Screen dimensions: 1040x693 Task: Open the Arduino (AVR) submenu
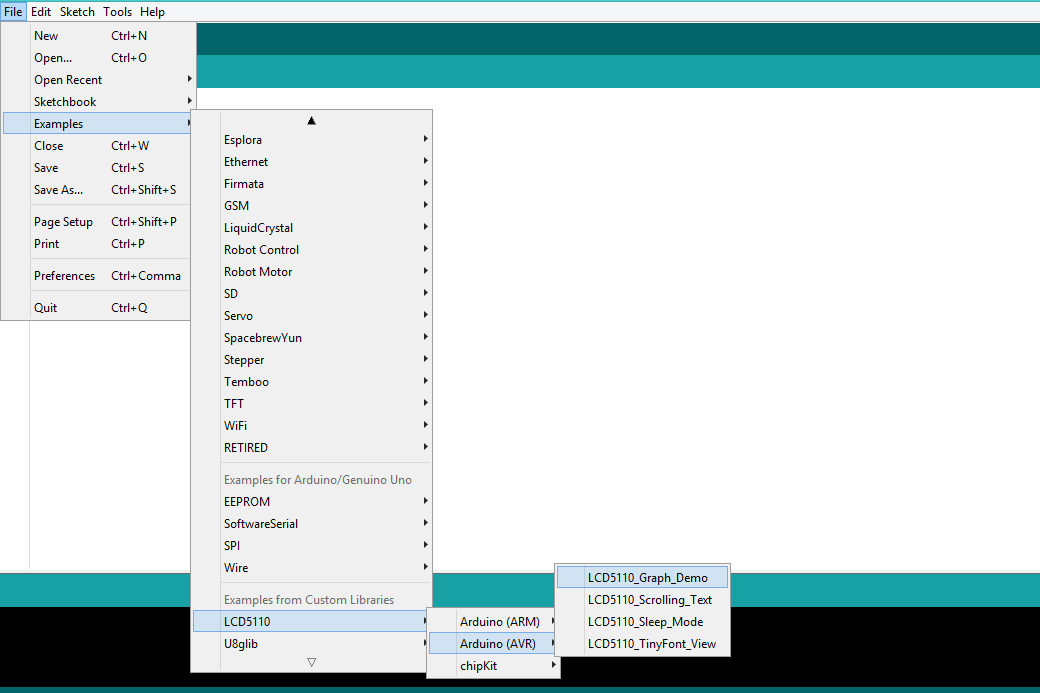[x=493, y=643]
